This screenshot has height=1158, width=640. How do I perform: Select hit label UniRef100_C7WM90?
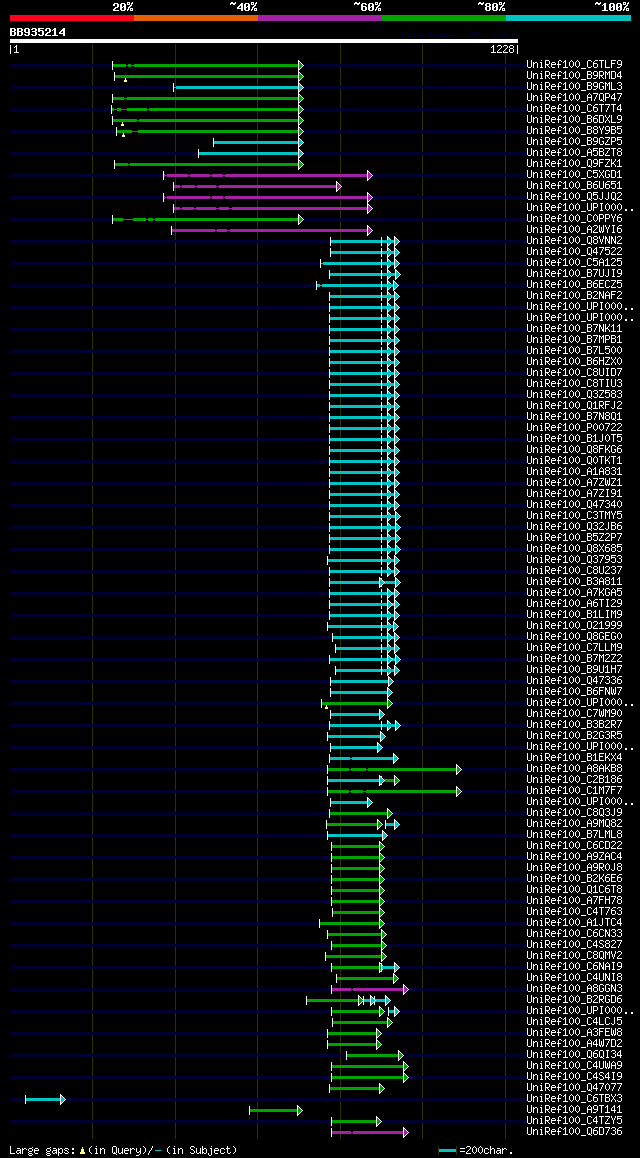pyautogui.click(x=574, y=713)
